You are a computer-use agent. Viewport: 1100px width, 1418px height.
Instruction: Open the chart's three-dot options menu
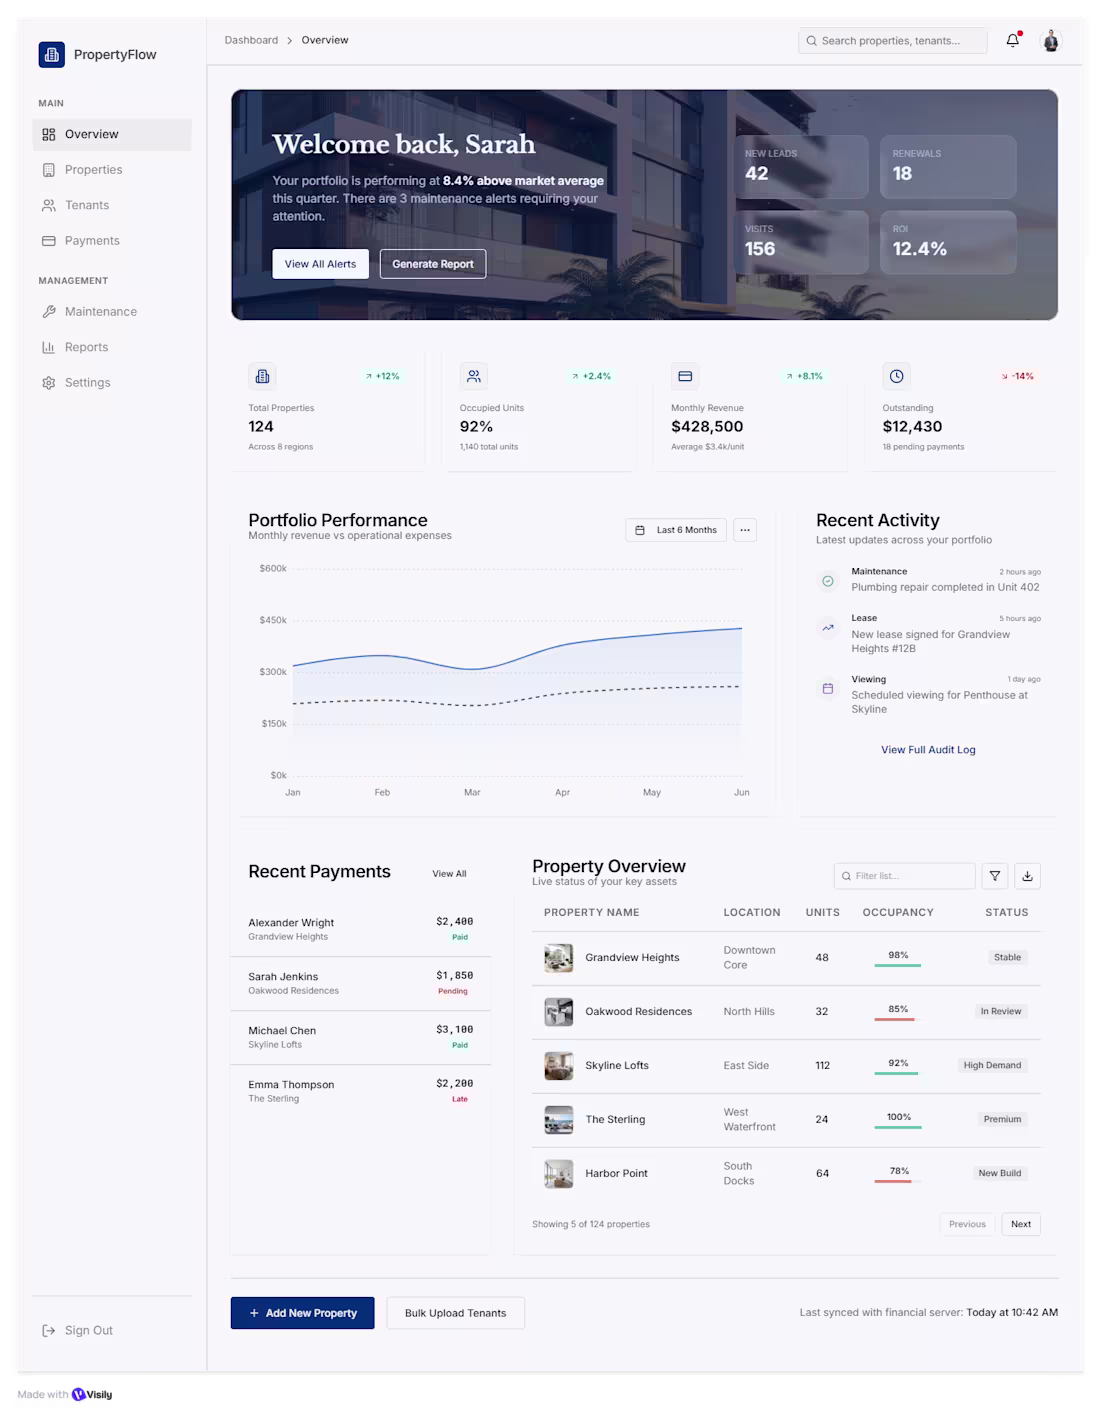pyautogui.click(x=745, y=530)
